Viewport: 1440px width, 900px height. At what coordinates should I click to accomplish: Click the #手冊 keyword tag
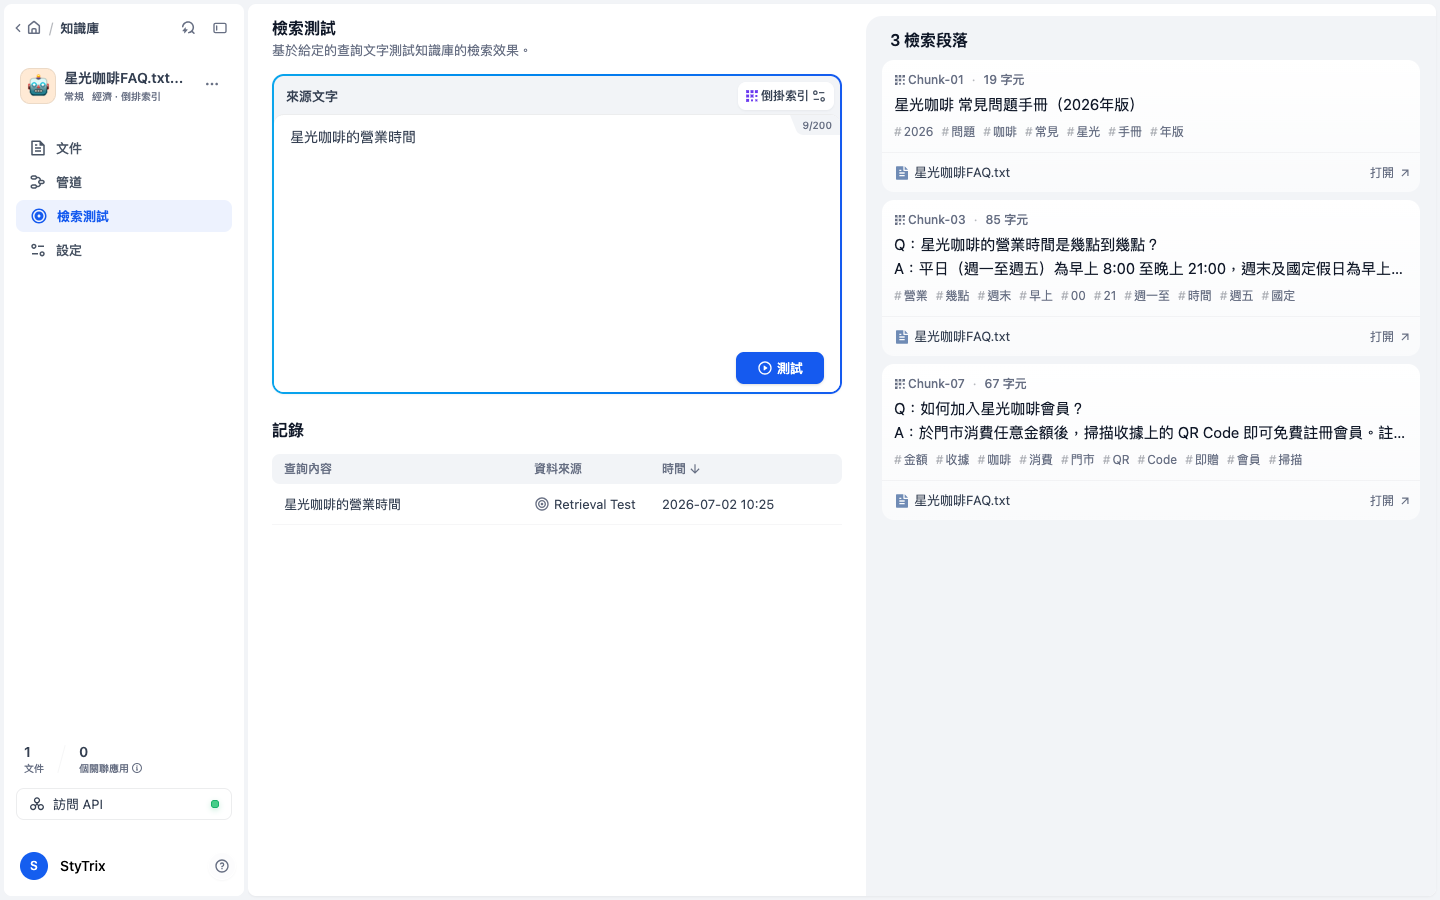point(1124,132)
